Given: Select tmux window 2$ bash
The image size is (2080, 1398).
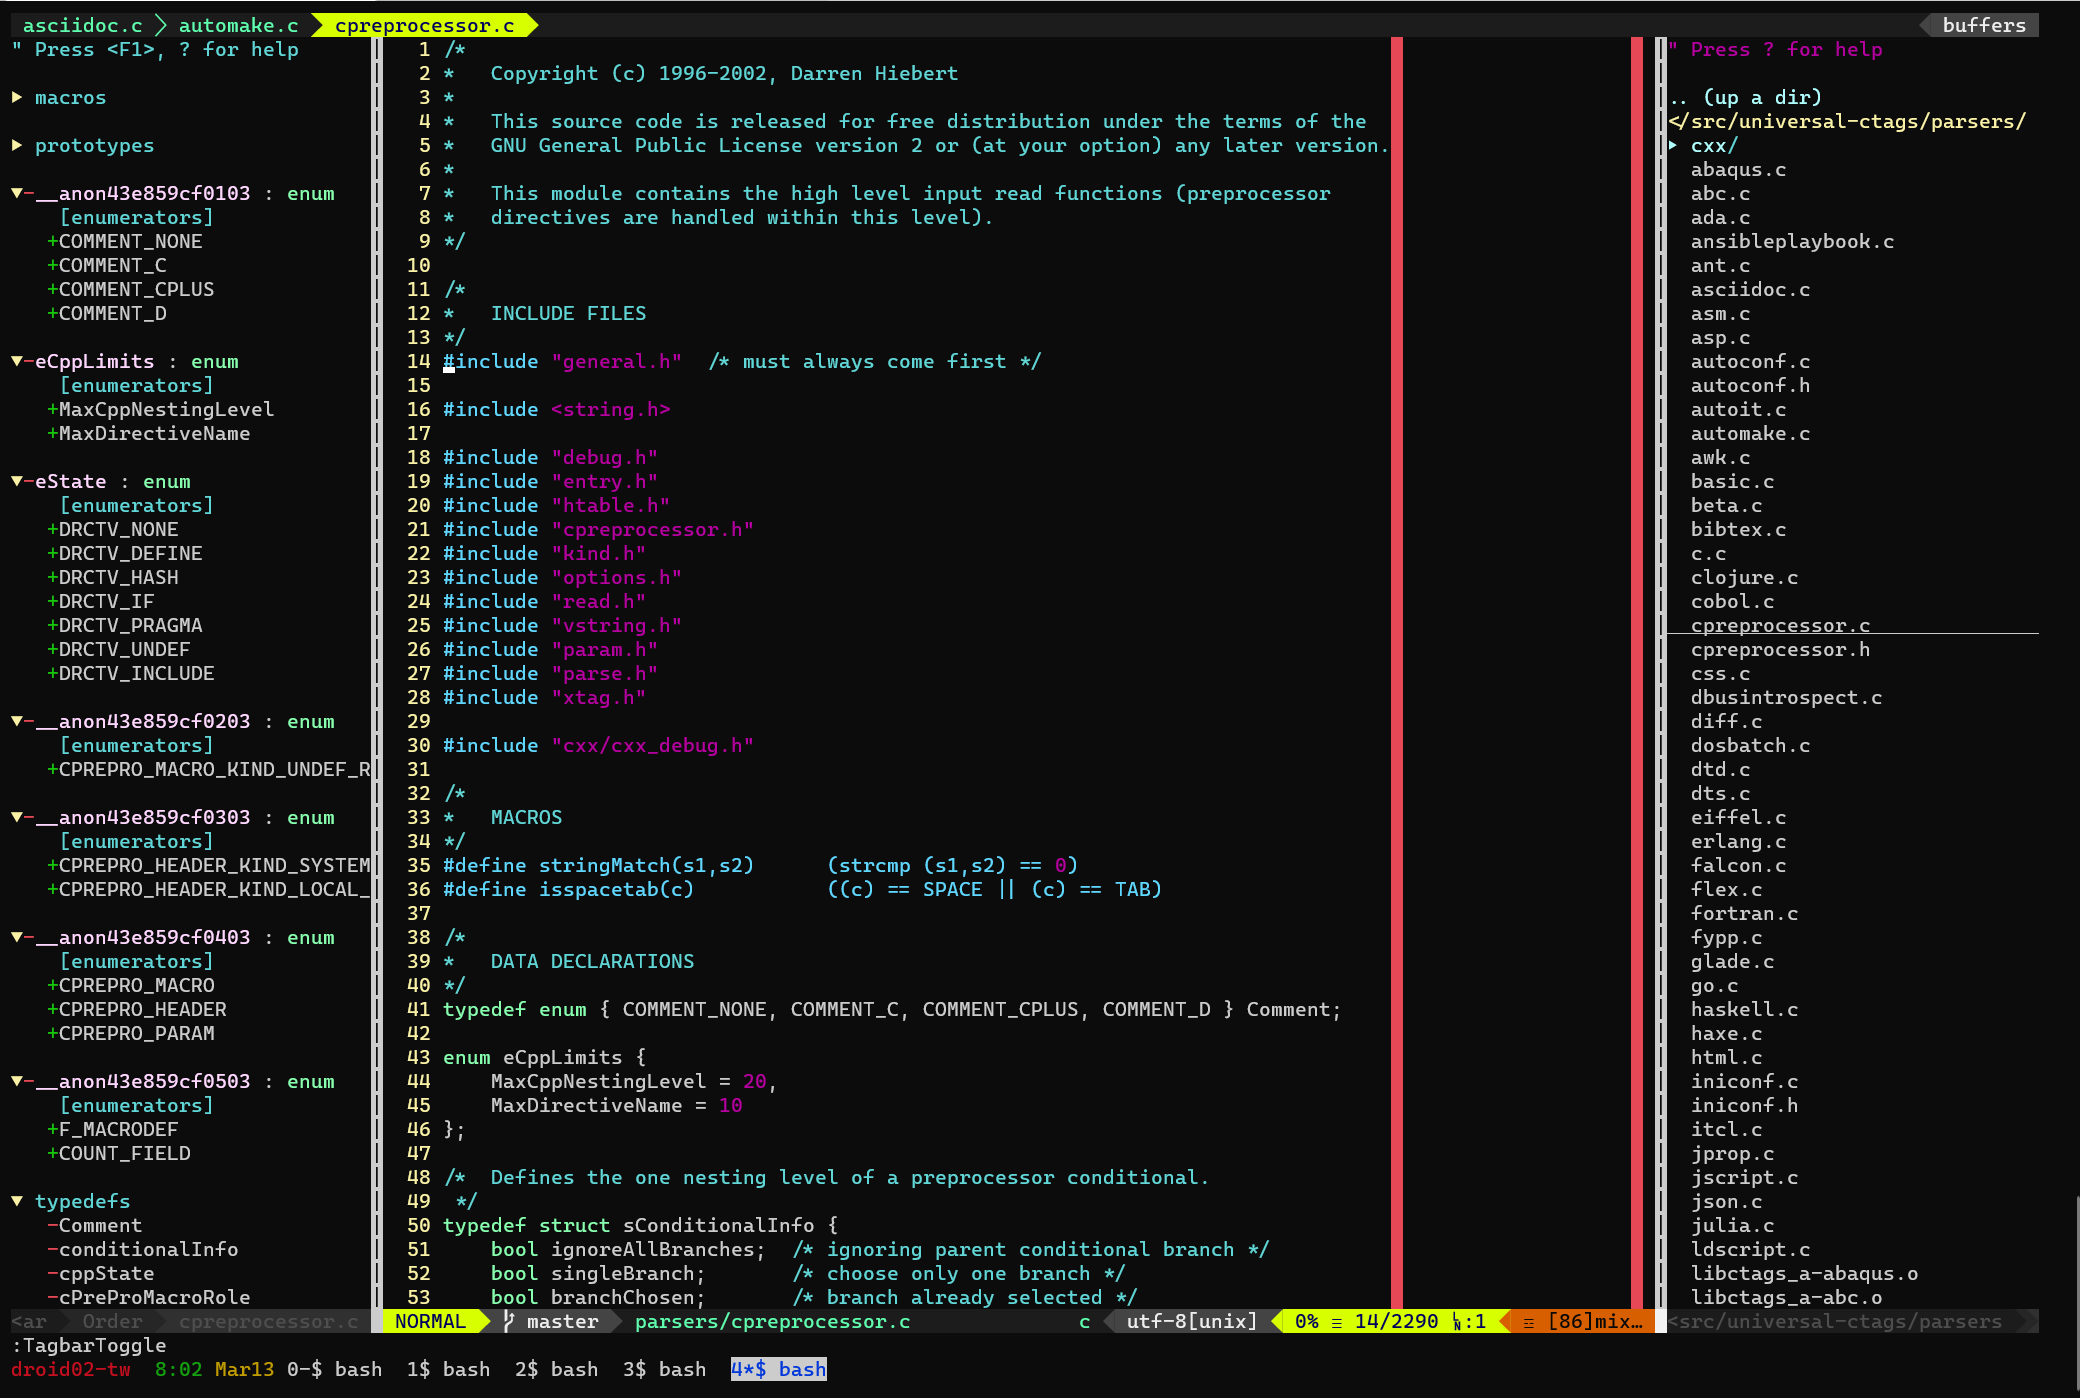Looking at the screenshot, I should (x=556, y=1369).
